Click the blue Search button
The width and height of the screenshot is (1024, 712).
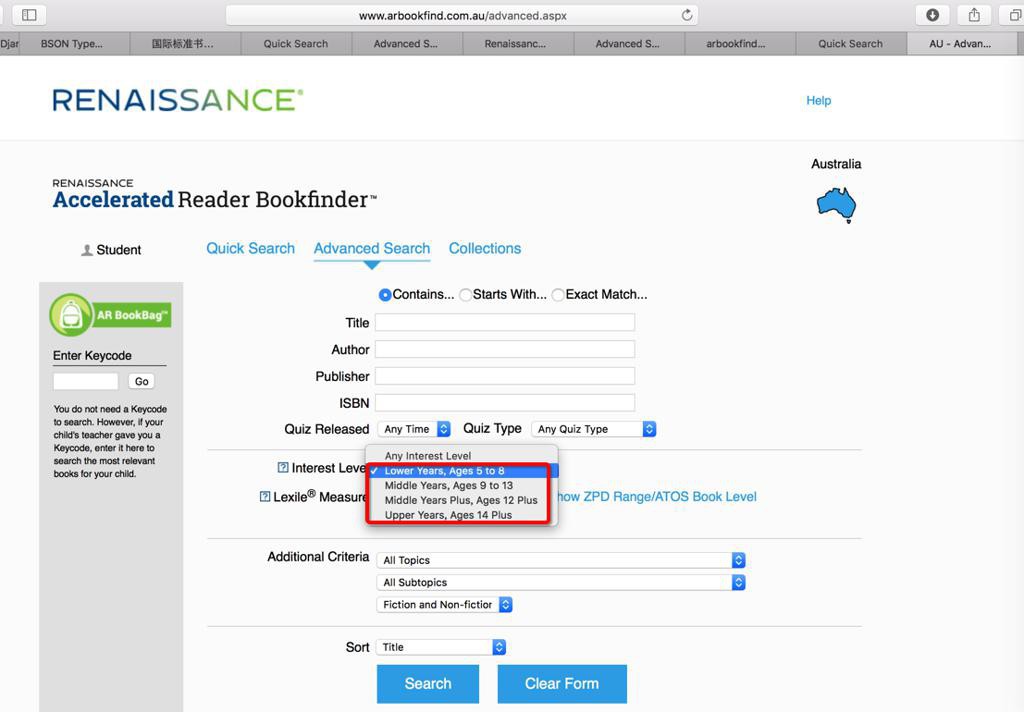428,684
